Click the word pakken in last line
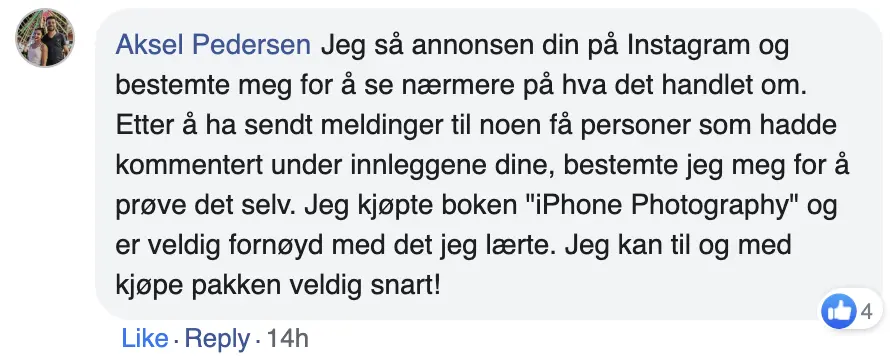The image size is (890, 362). (x=237, y=287)
